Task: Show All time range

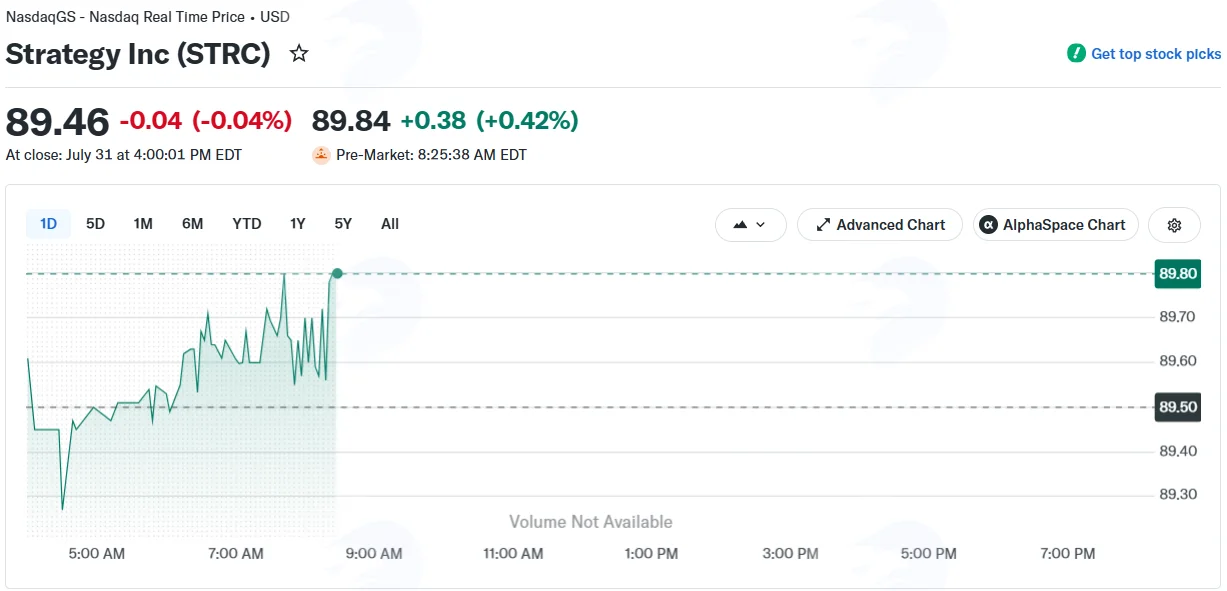Action: click(390, 224)
